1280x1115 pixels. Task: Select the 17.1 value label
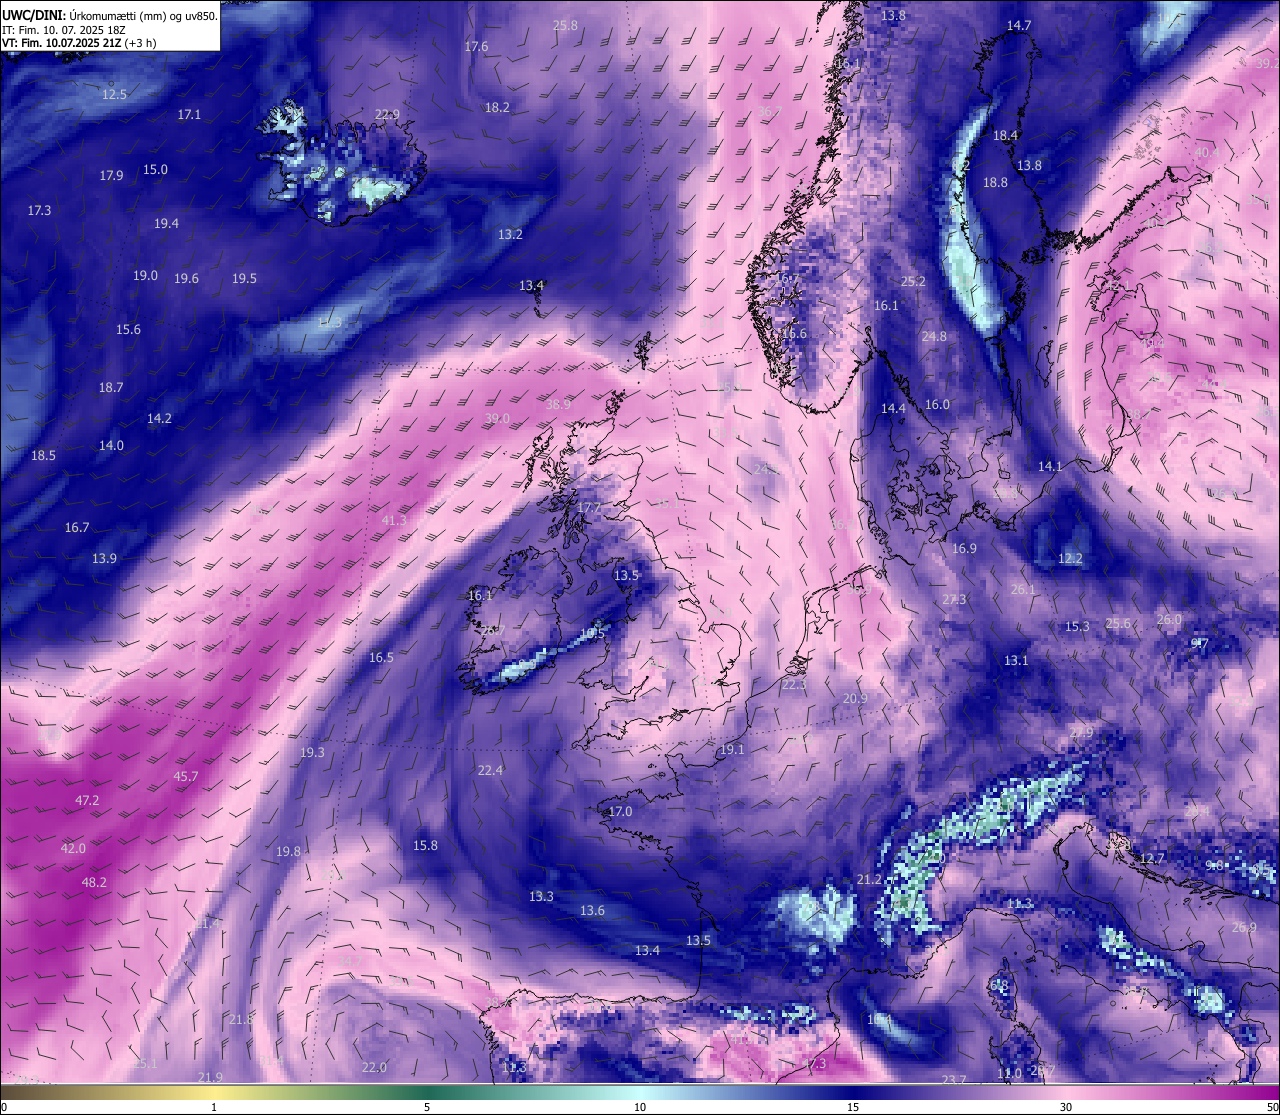click(189, 114)
